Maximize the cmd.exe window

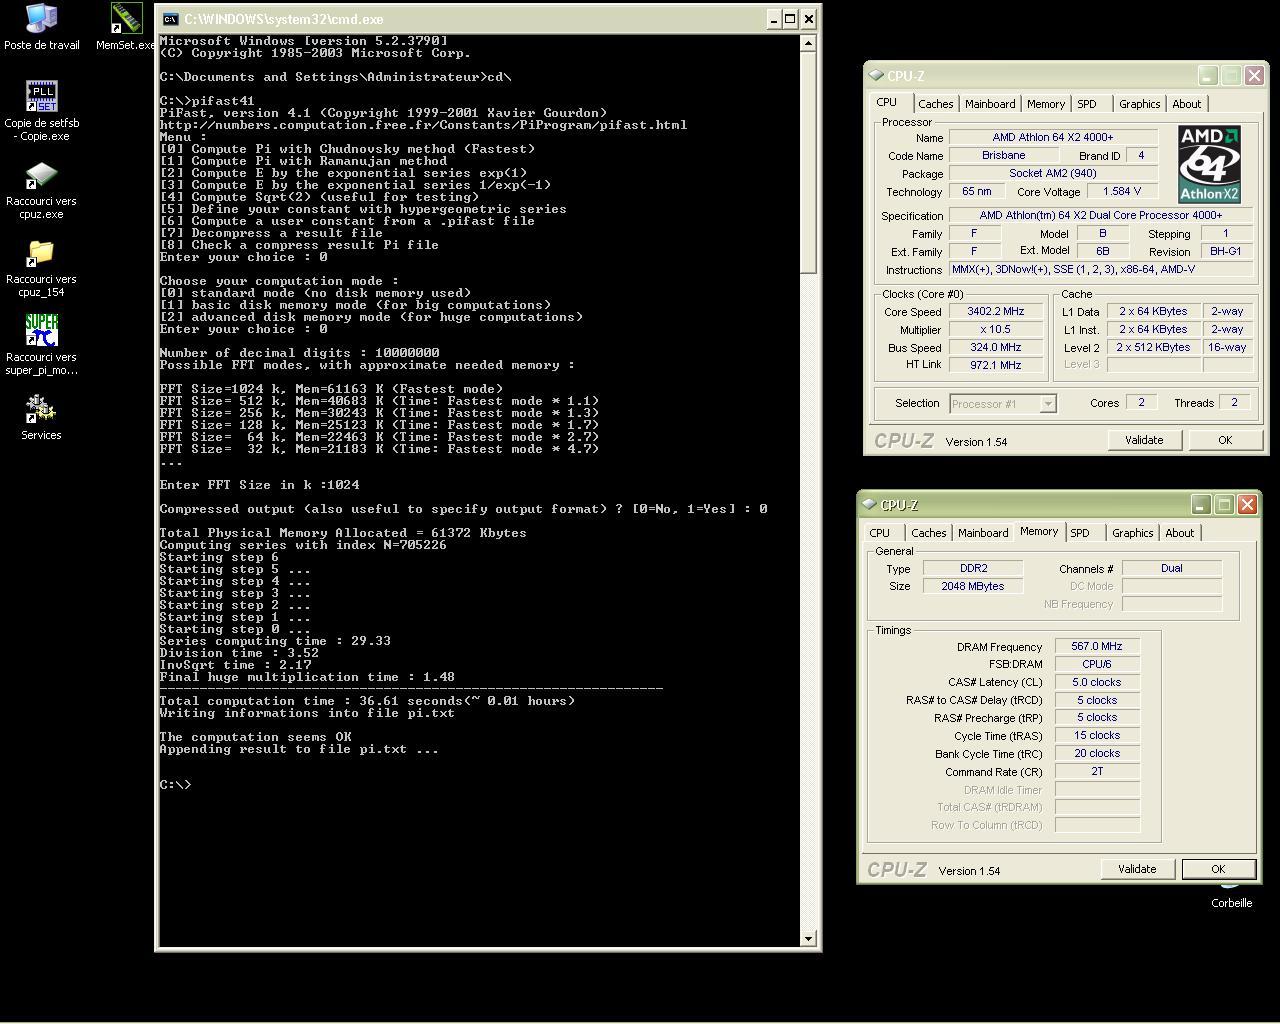tap(790, 19)
